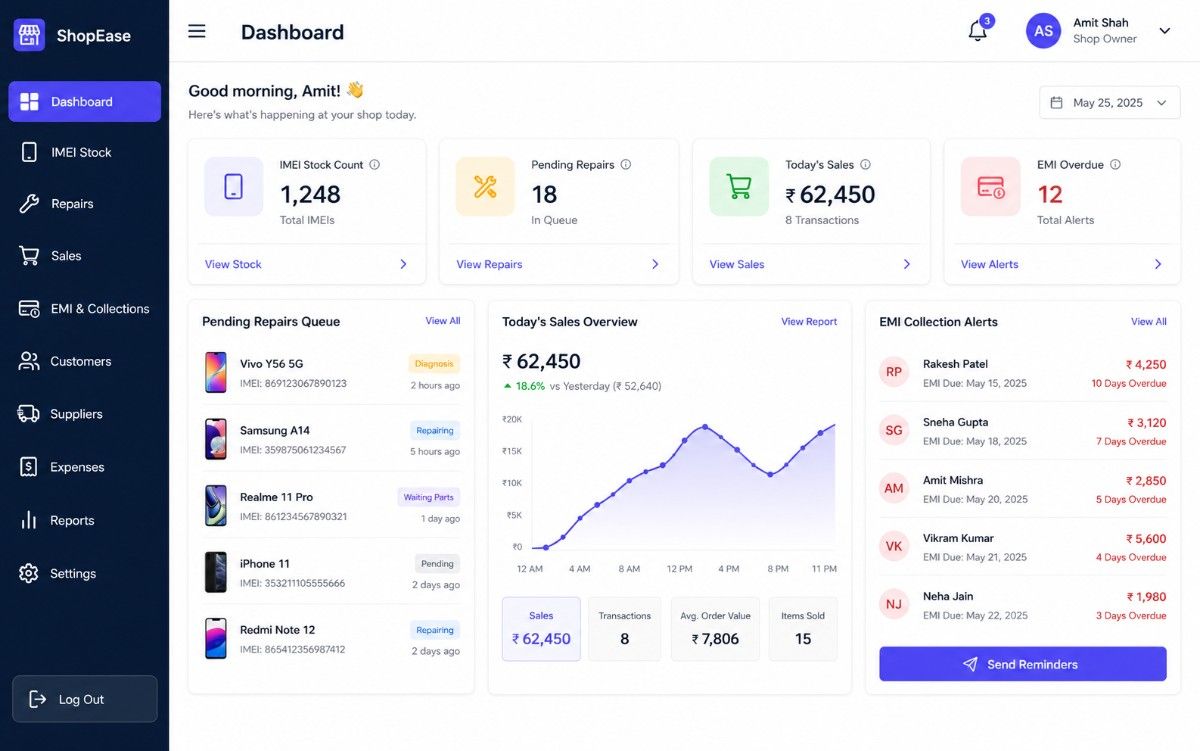This screenshot has height=751, width=1200.
Task: Open the View Stock link
Action: tap(233, 264)
